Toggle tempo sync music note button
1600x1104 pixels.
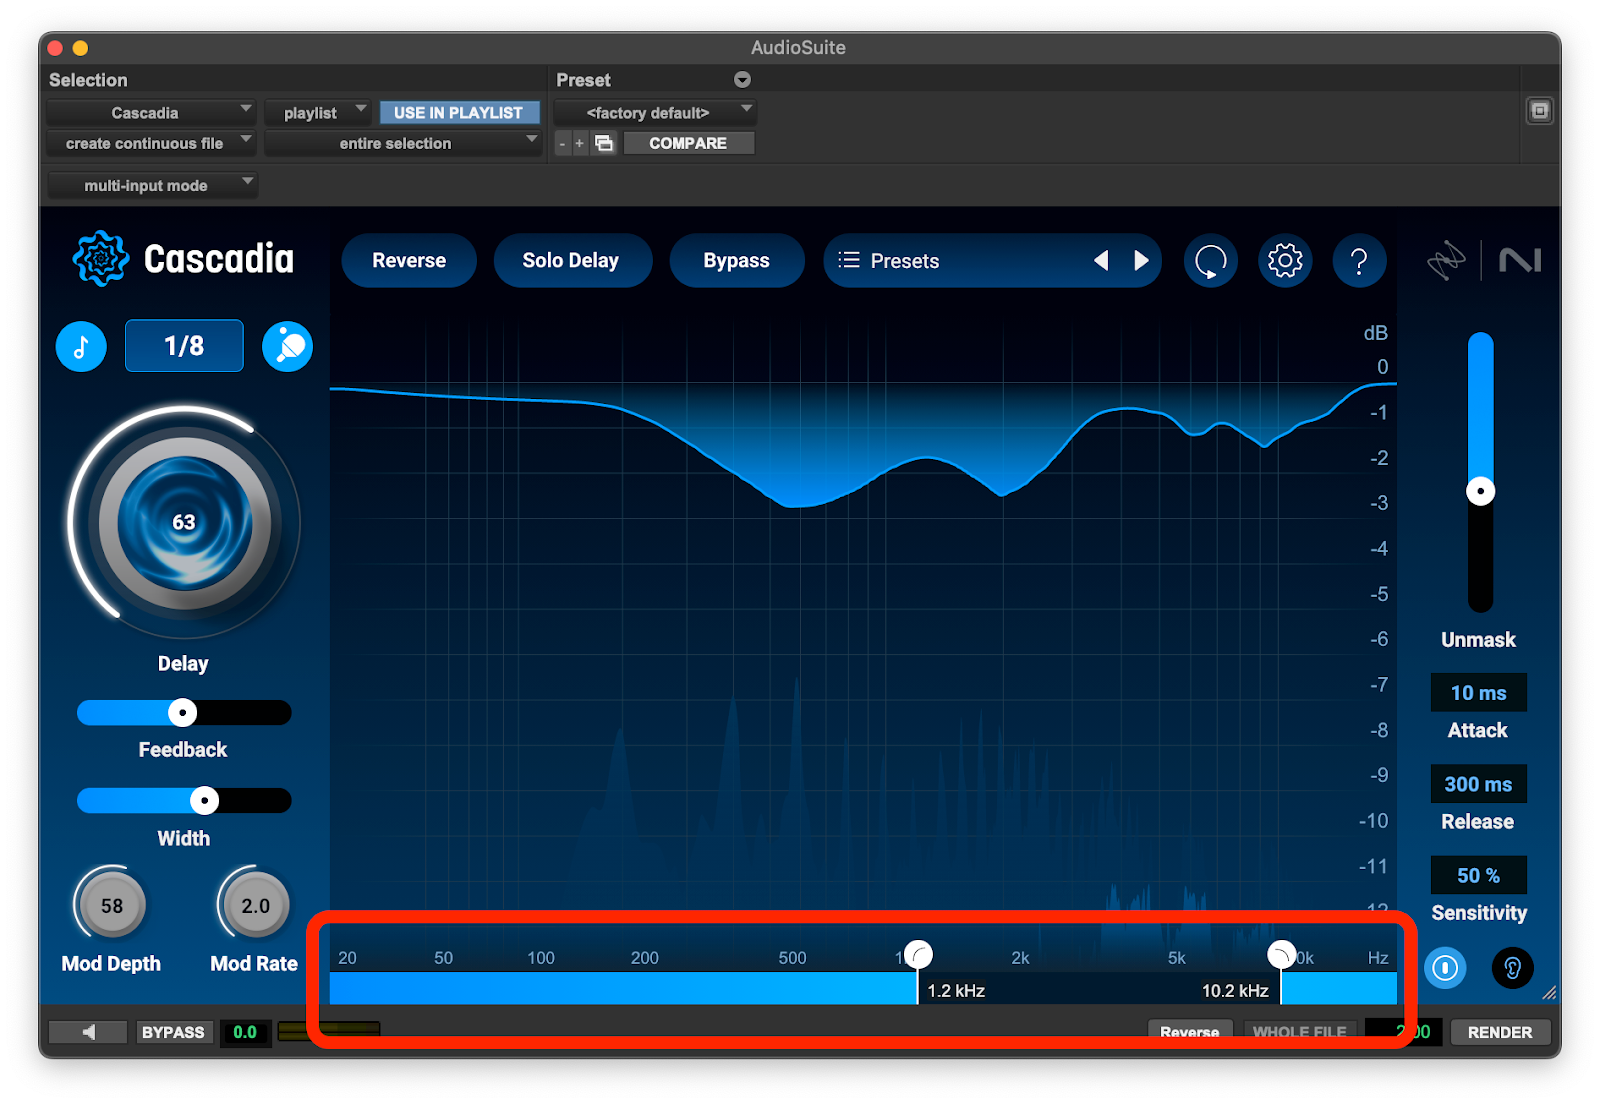81,347
